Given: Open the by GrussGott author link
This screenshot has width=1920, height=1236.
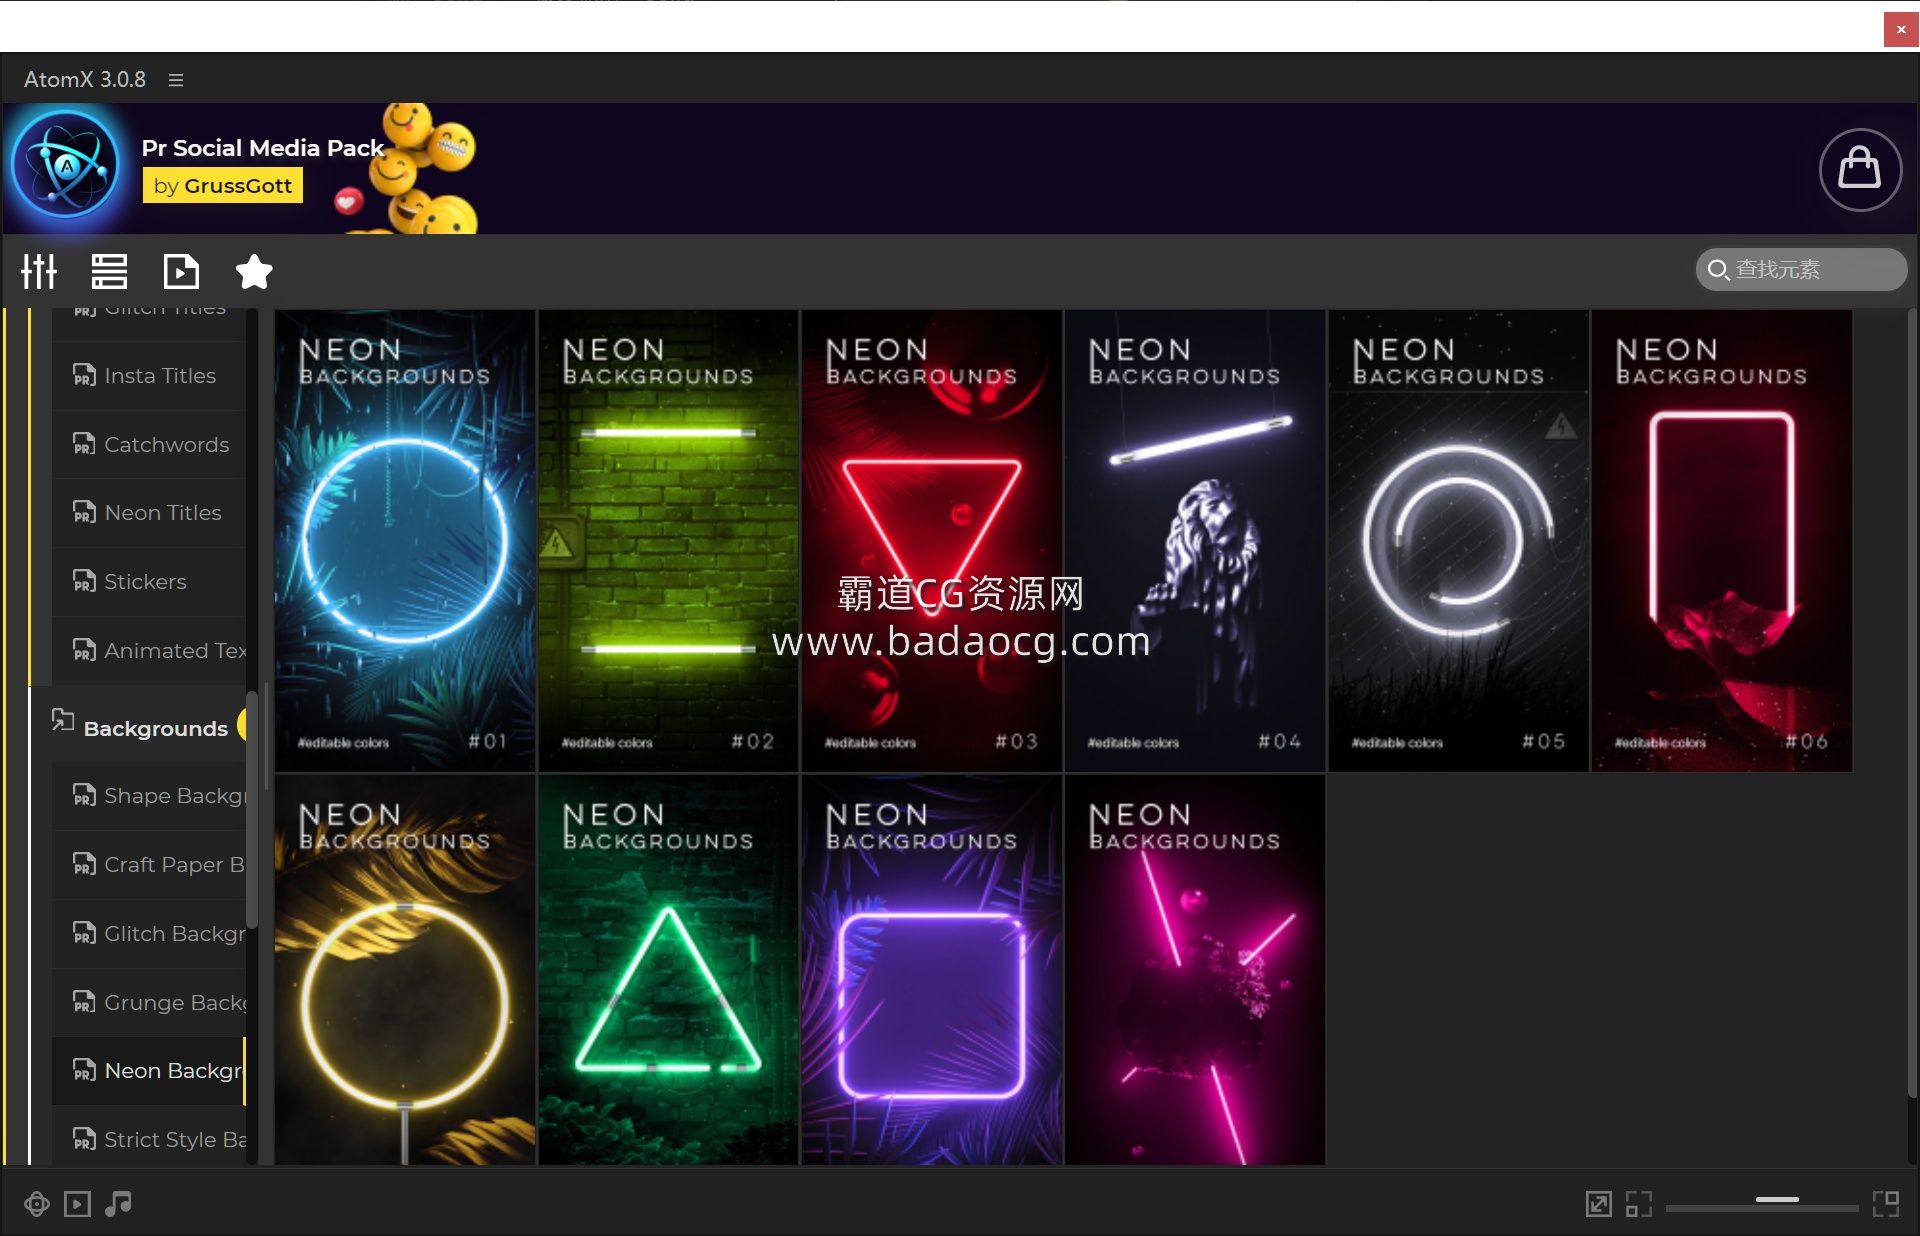Looking at the screenshot, I should (x=223, y=186).
